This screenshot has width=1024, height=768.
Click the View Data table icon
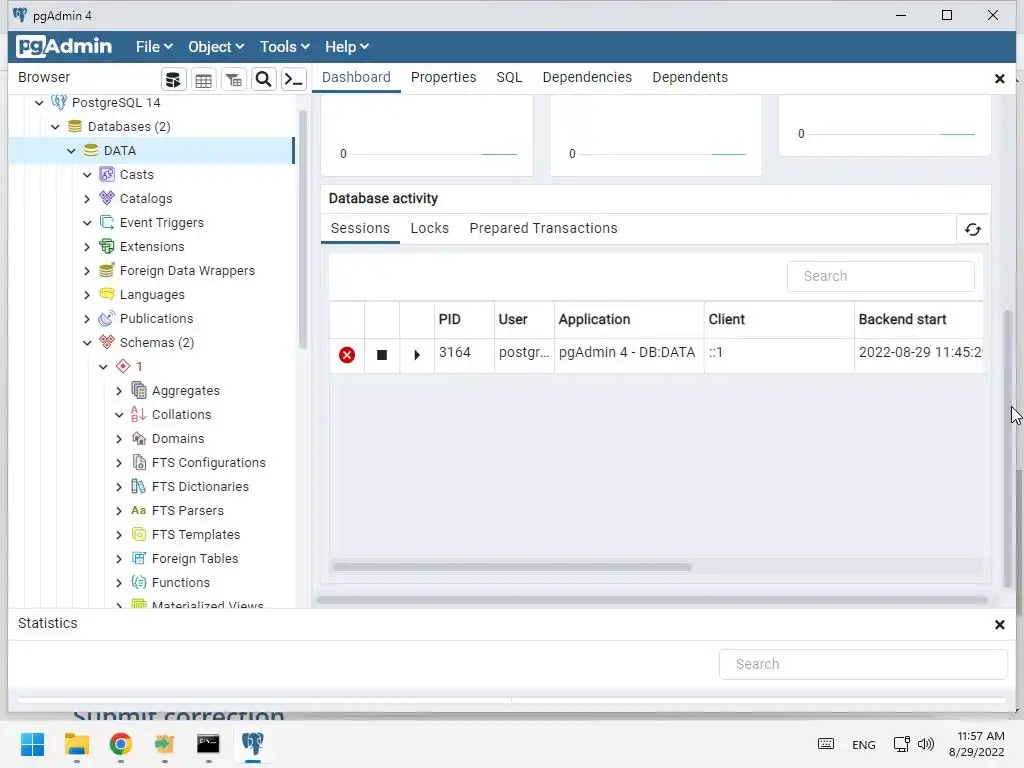tap(204, 80)
